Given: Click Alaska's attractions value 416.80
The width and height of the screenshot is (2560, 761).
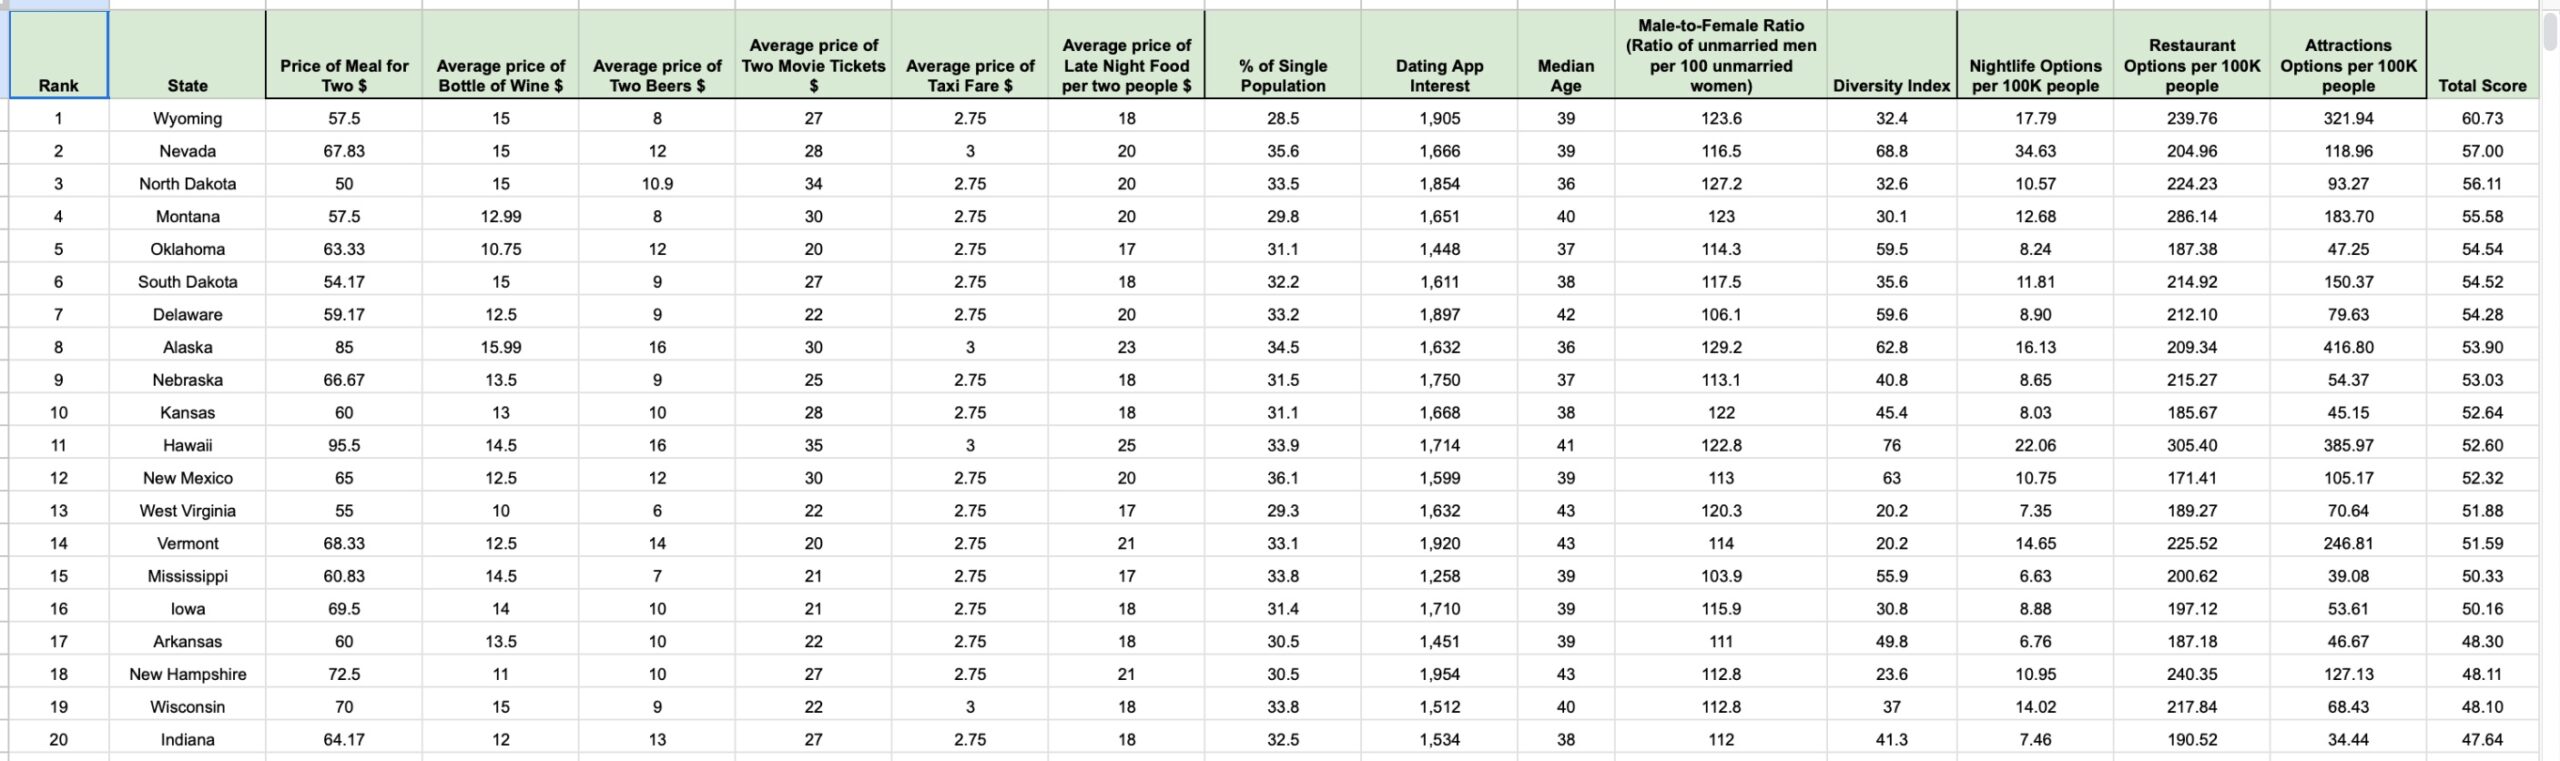Looking at the screenshot, I should (2347, 347).
